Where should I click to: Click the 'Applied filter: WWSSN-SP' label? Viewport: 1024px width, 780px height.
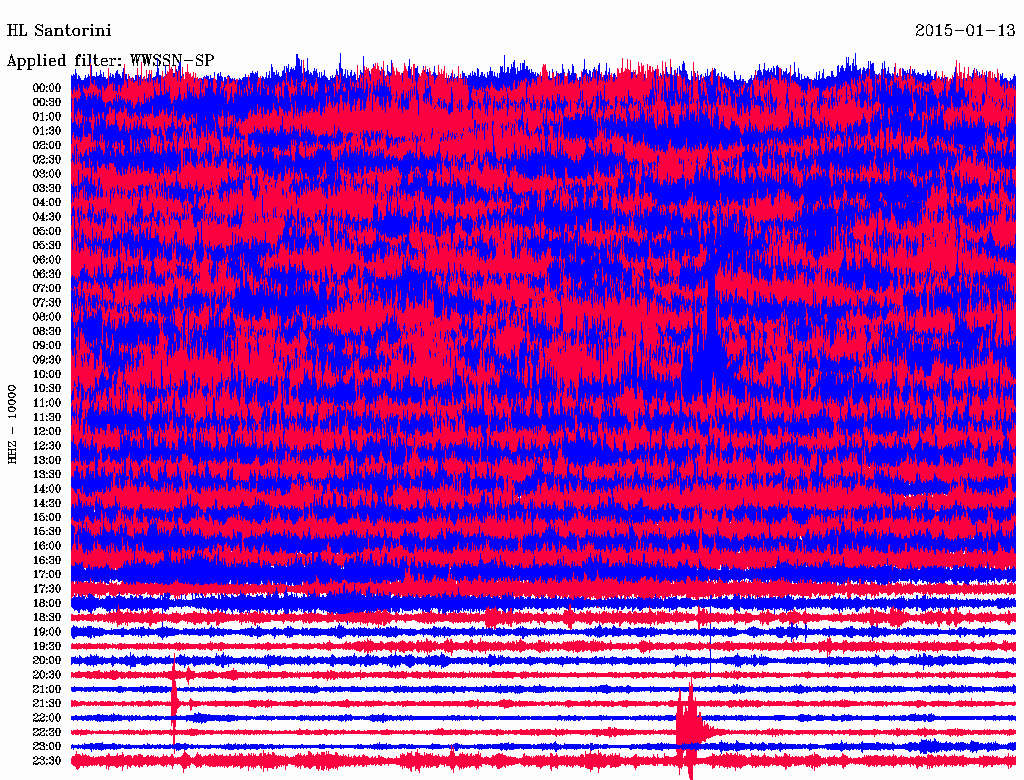coord(110,61)
